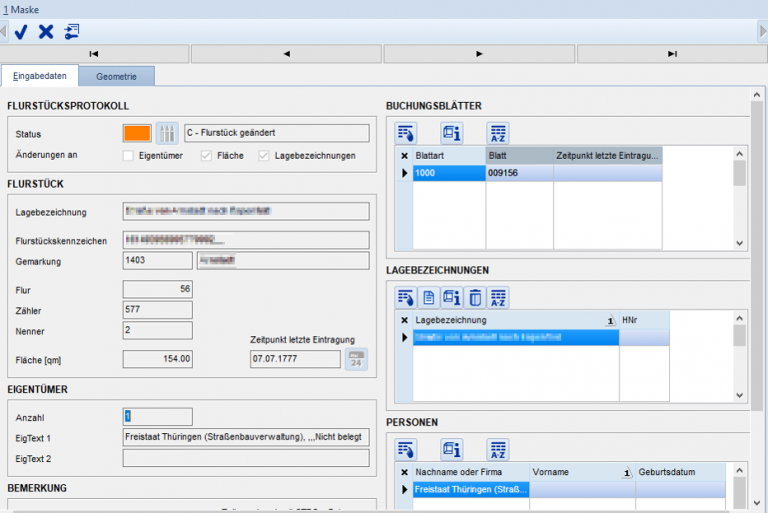Click the Flurstückskennzeichen field
Viewport: 768px width, 513px height.
[246, 240]
